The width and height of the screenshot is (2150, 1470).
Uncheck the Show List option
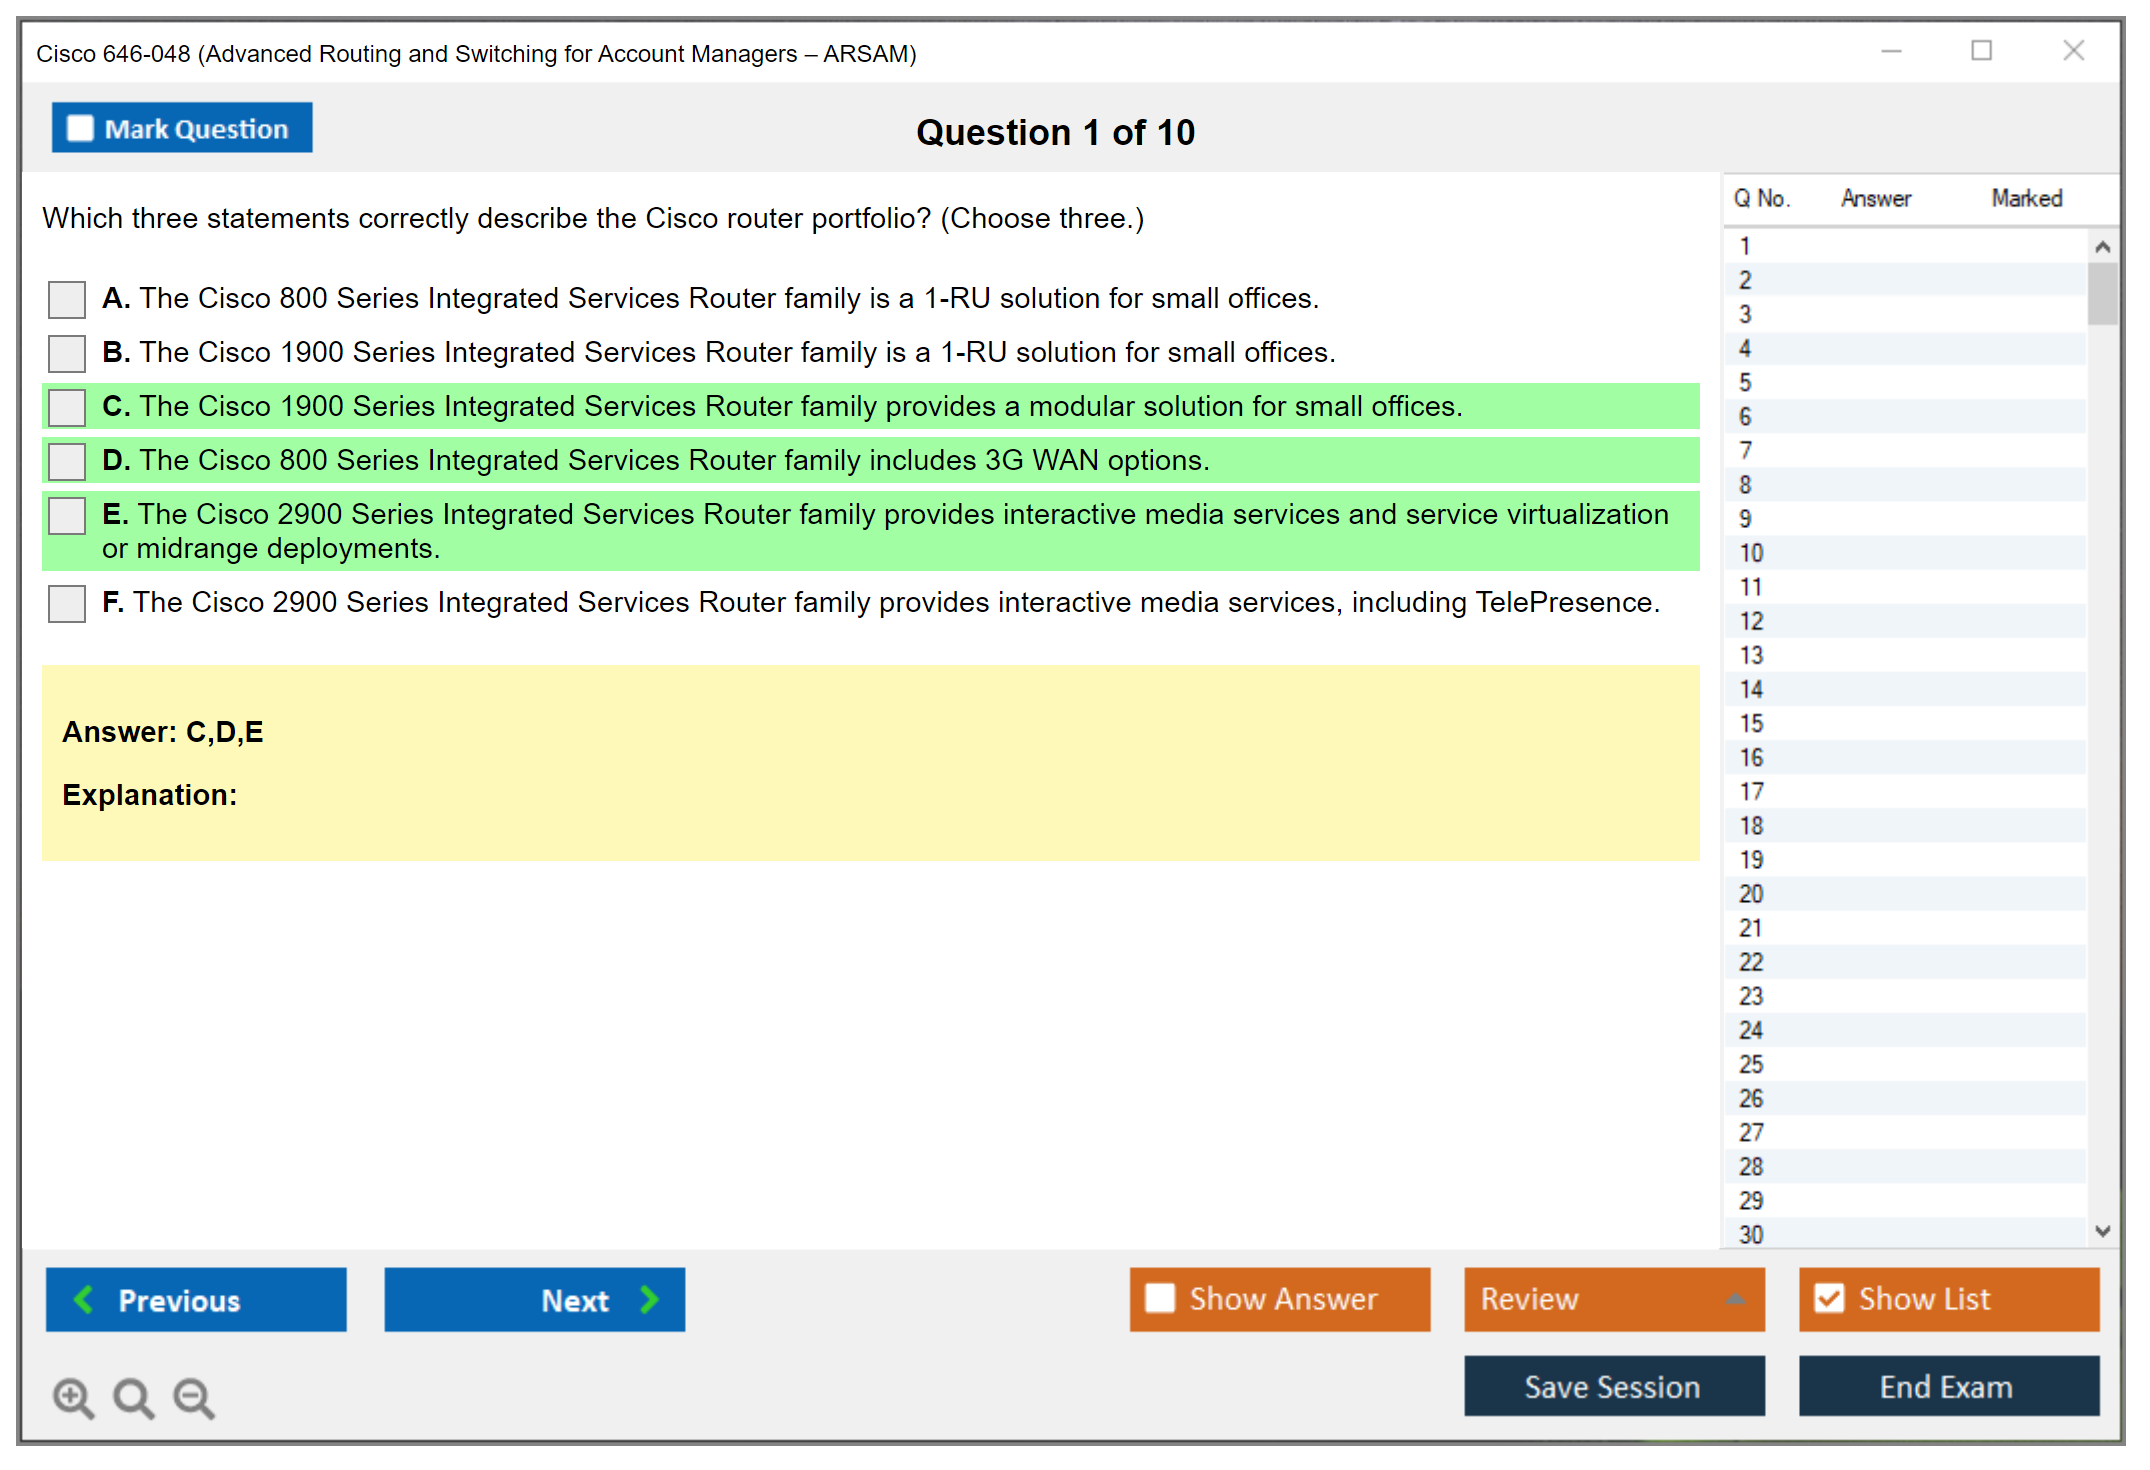click(1829, 1298)
